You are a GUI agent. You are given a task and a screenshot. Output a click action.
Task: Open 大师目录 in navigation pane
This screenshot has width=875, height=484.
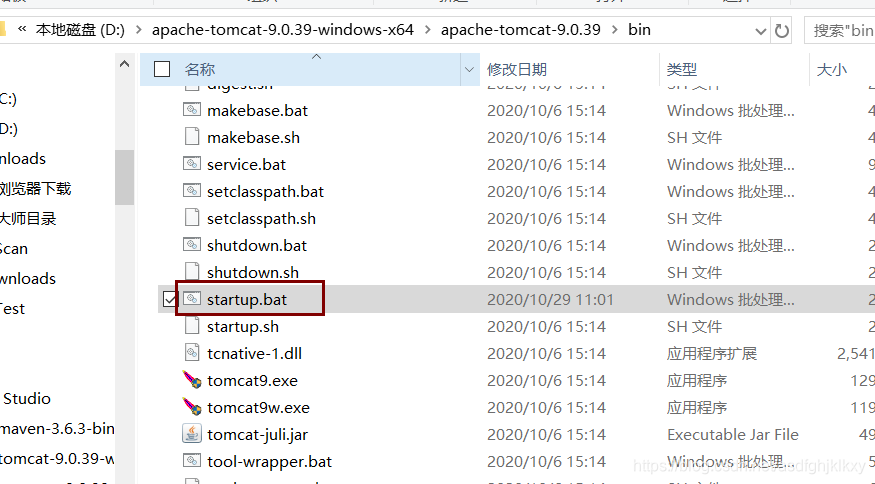click(x=28, y=219)
